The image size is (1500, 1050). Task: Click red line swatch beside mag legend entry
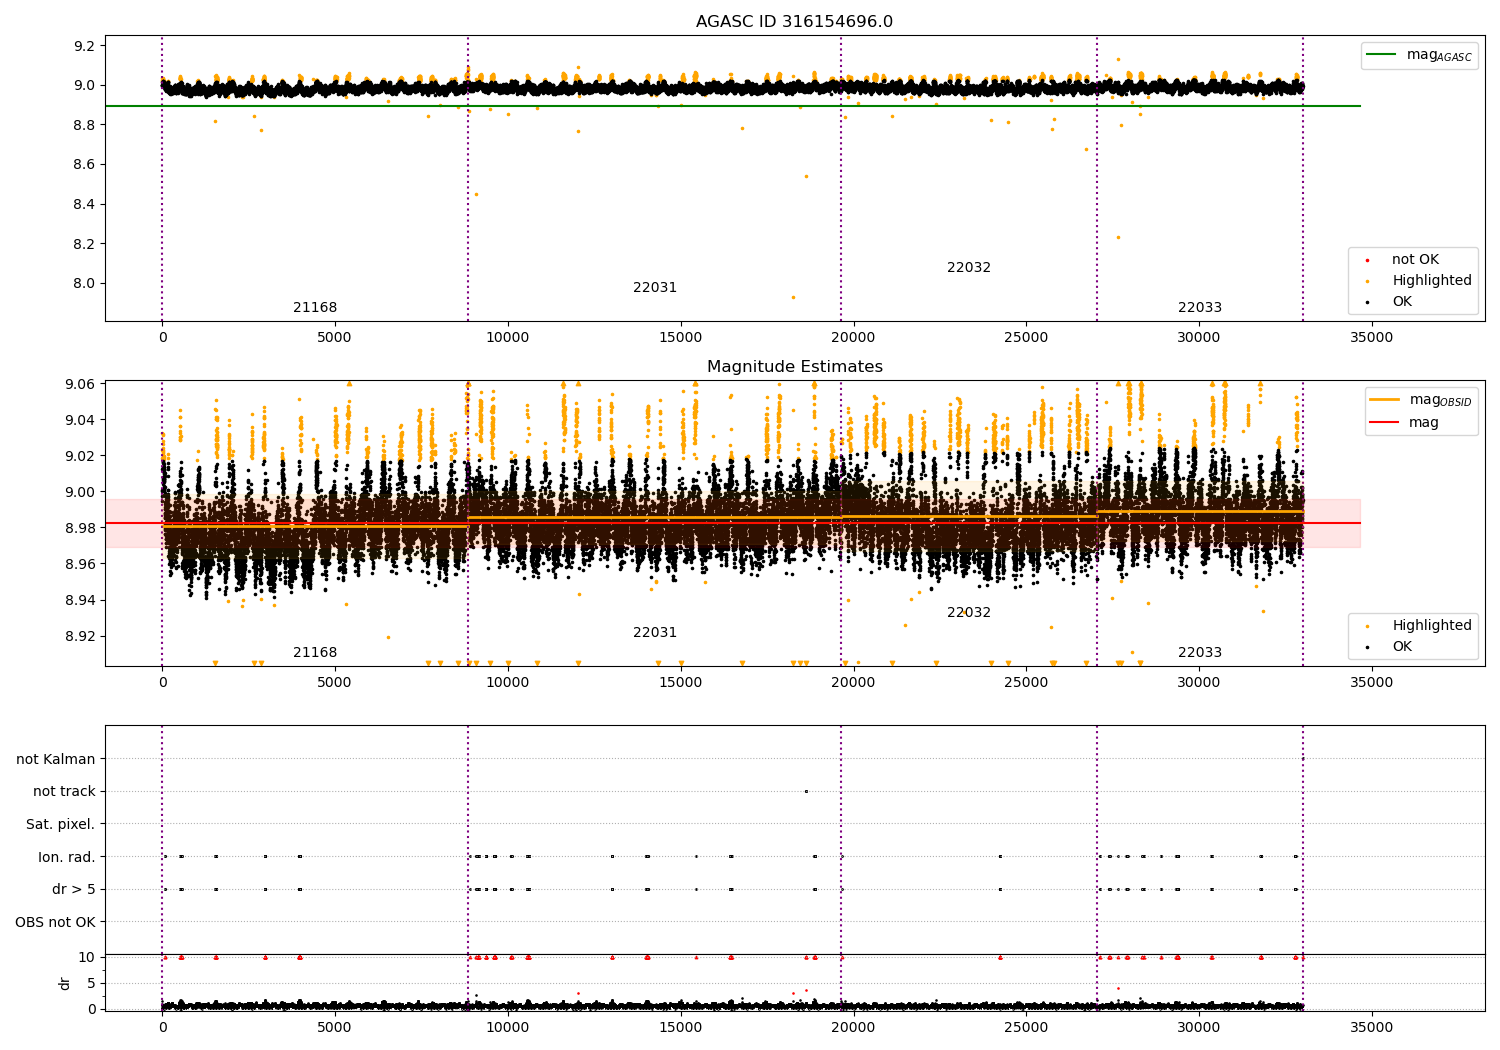coord(1385,422)
